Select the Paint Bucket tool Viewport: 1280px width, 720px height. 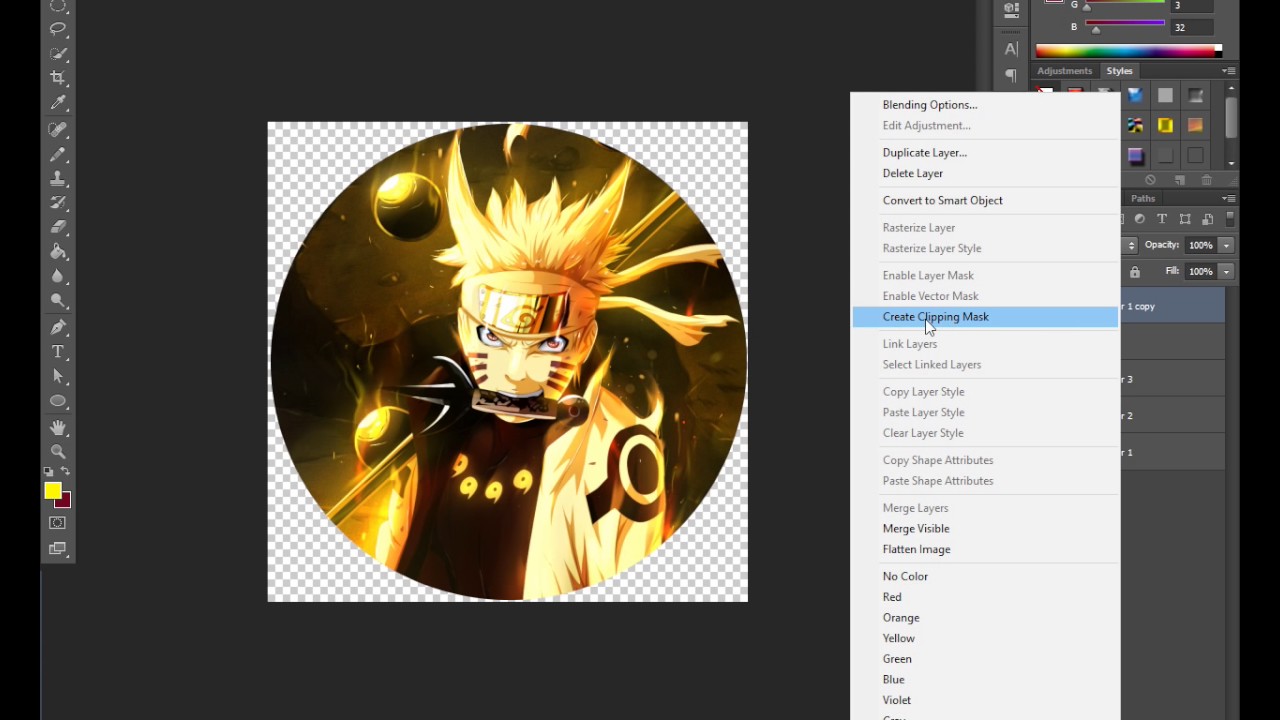click(x=58, y=252)
